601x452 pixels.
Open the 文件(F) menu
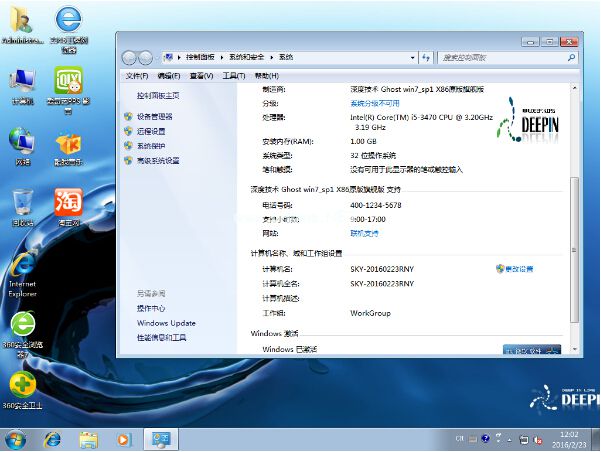[137, 76]
